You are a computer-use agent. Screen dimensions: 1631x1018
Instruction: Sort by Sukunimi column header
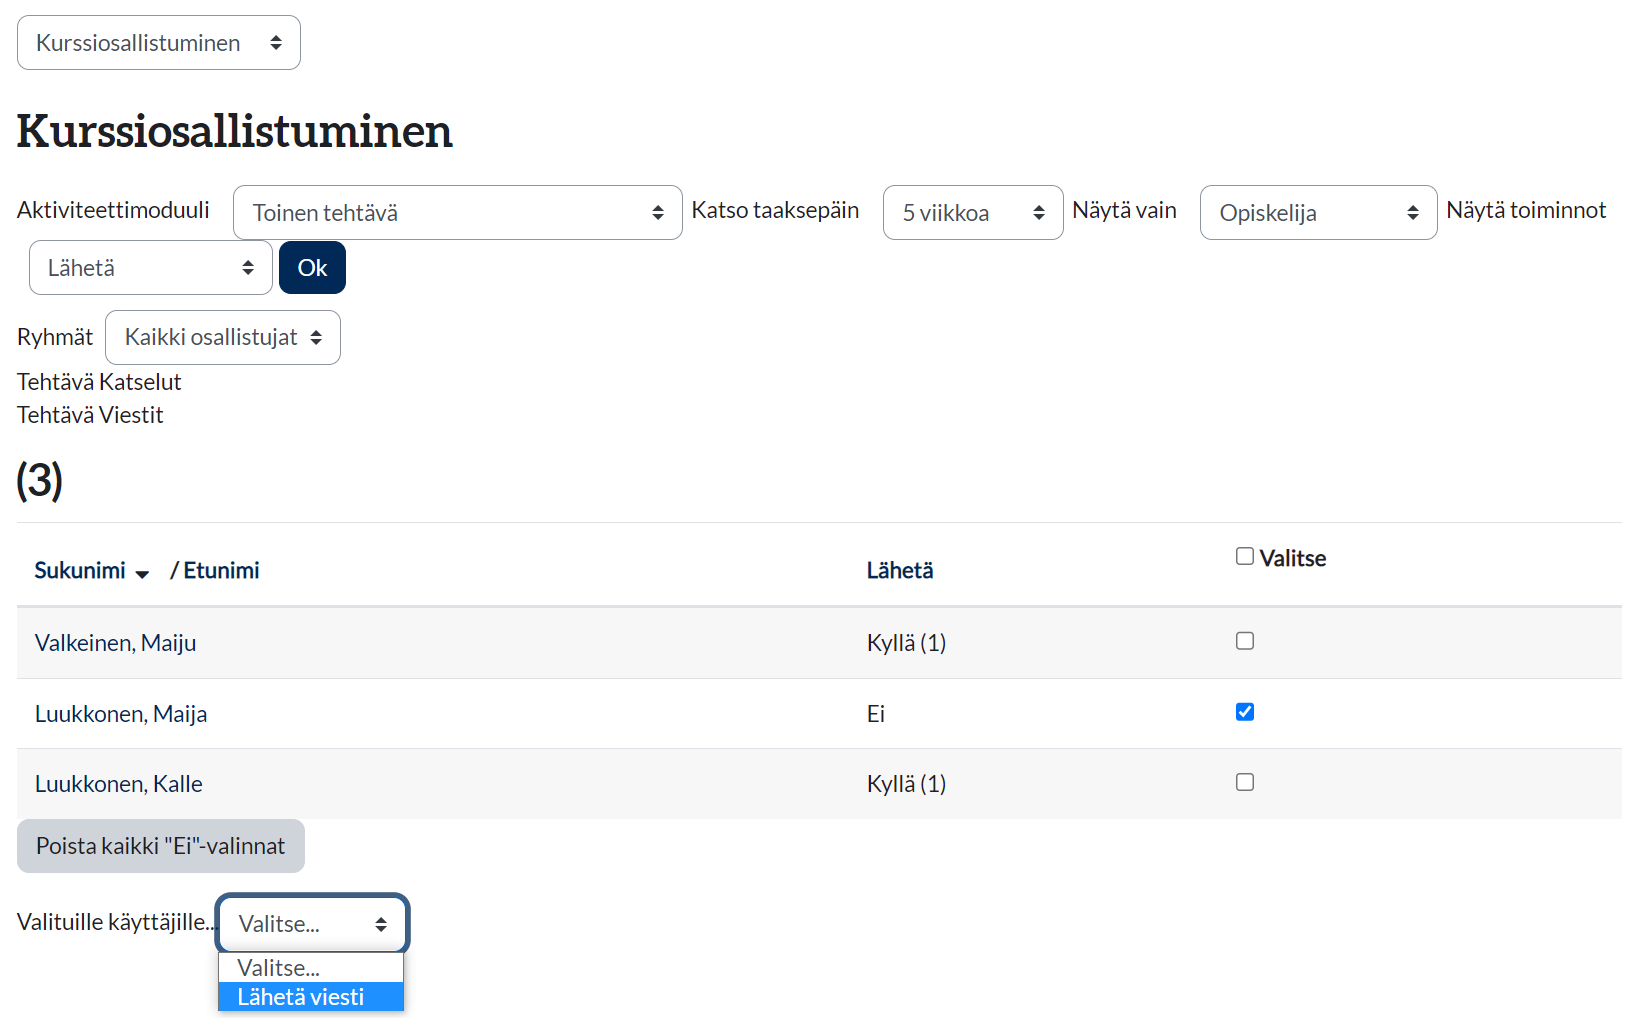(80, 570)
